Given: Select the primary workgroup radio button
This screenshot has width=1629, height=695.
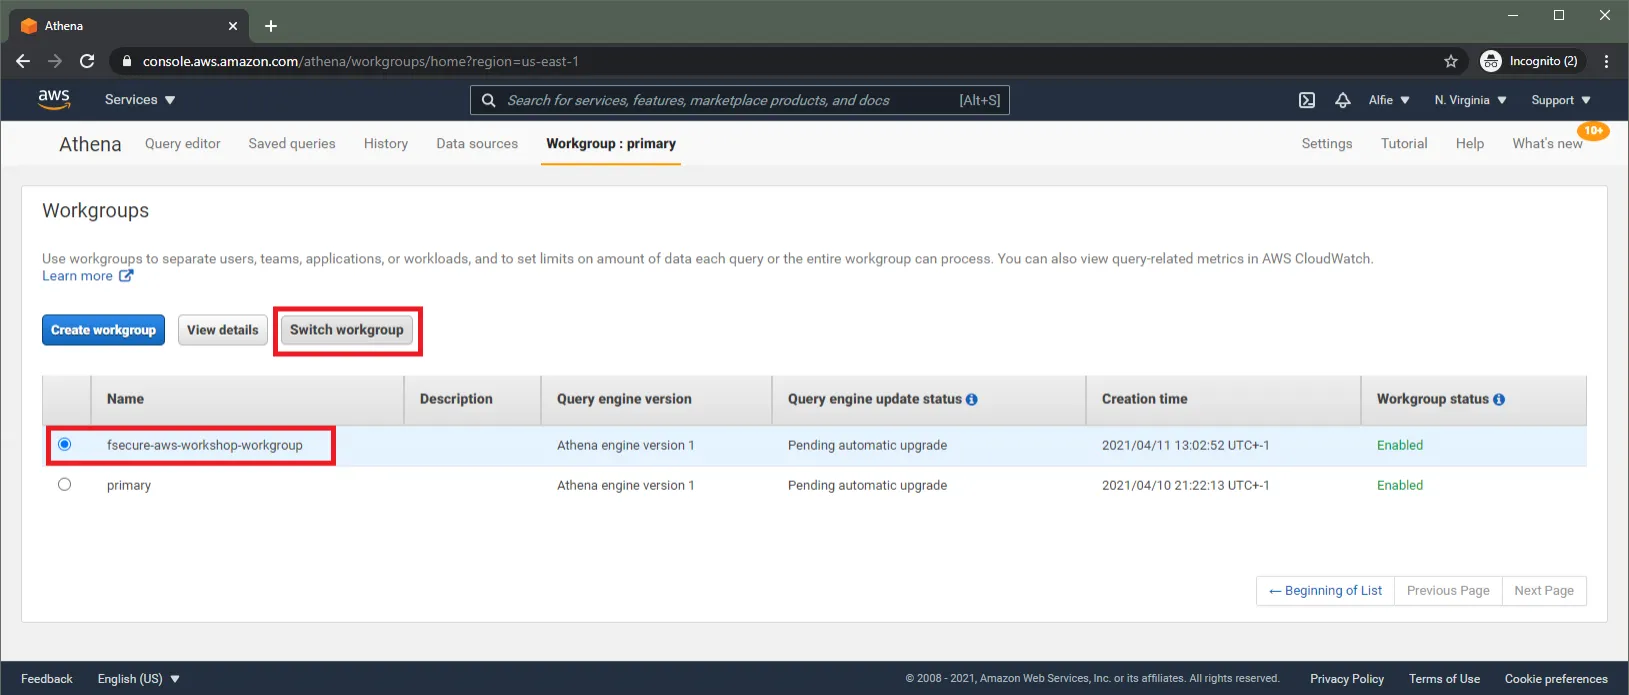Looking at the screenshot, I should [65, 484].
